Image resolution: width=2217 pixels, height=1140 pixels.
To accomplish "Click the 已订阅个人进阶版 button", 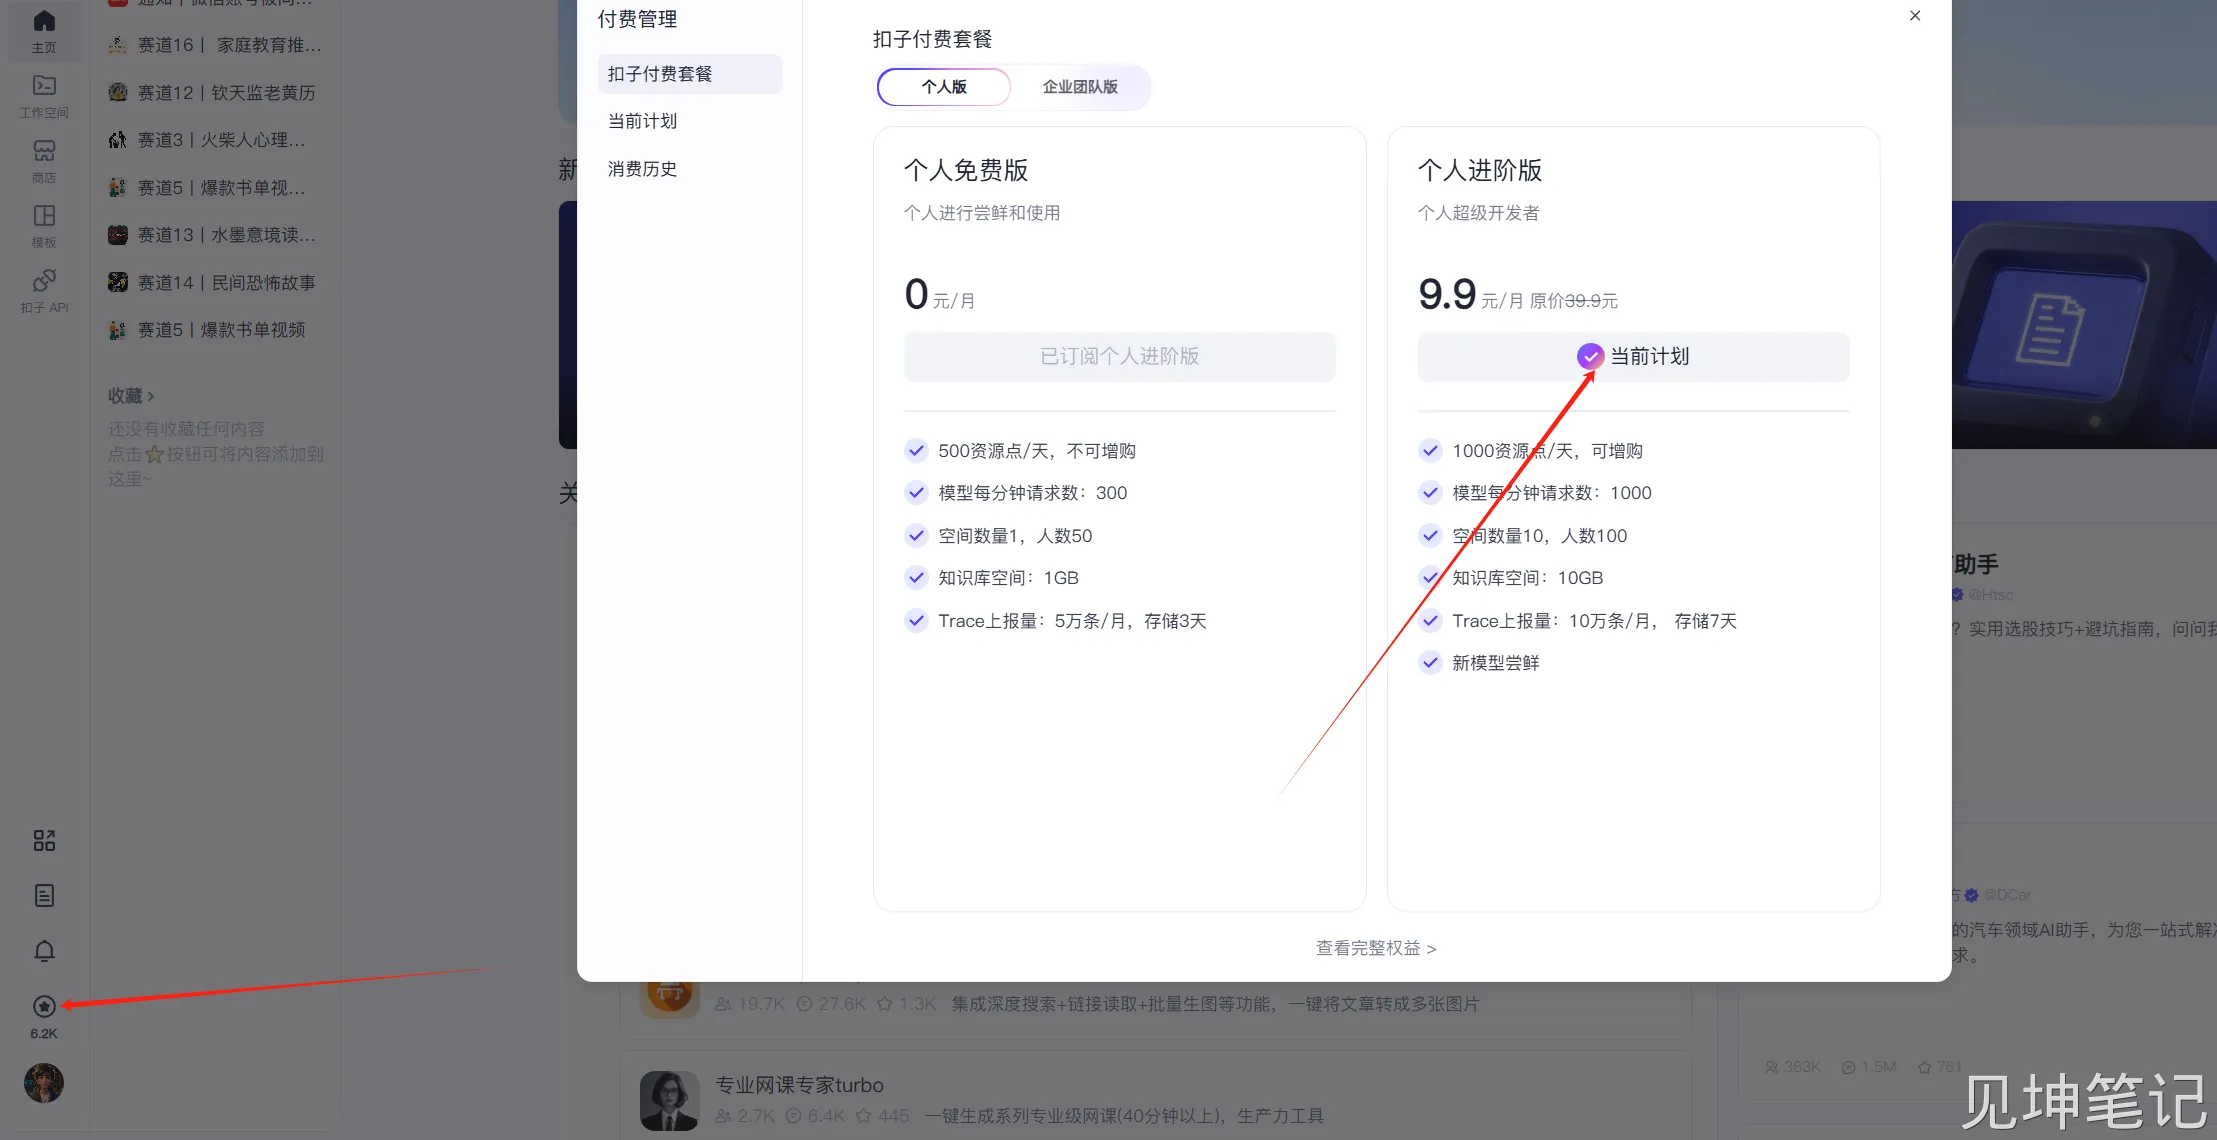I will 1119,356.
